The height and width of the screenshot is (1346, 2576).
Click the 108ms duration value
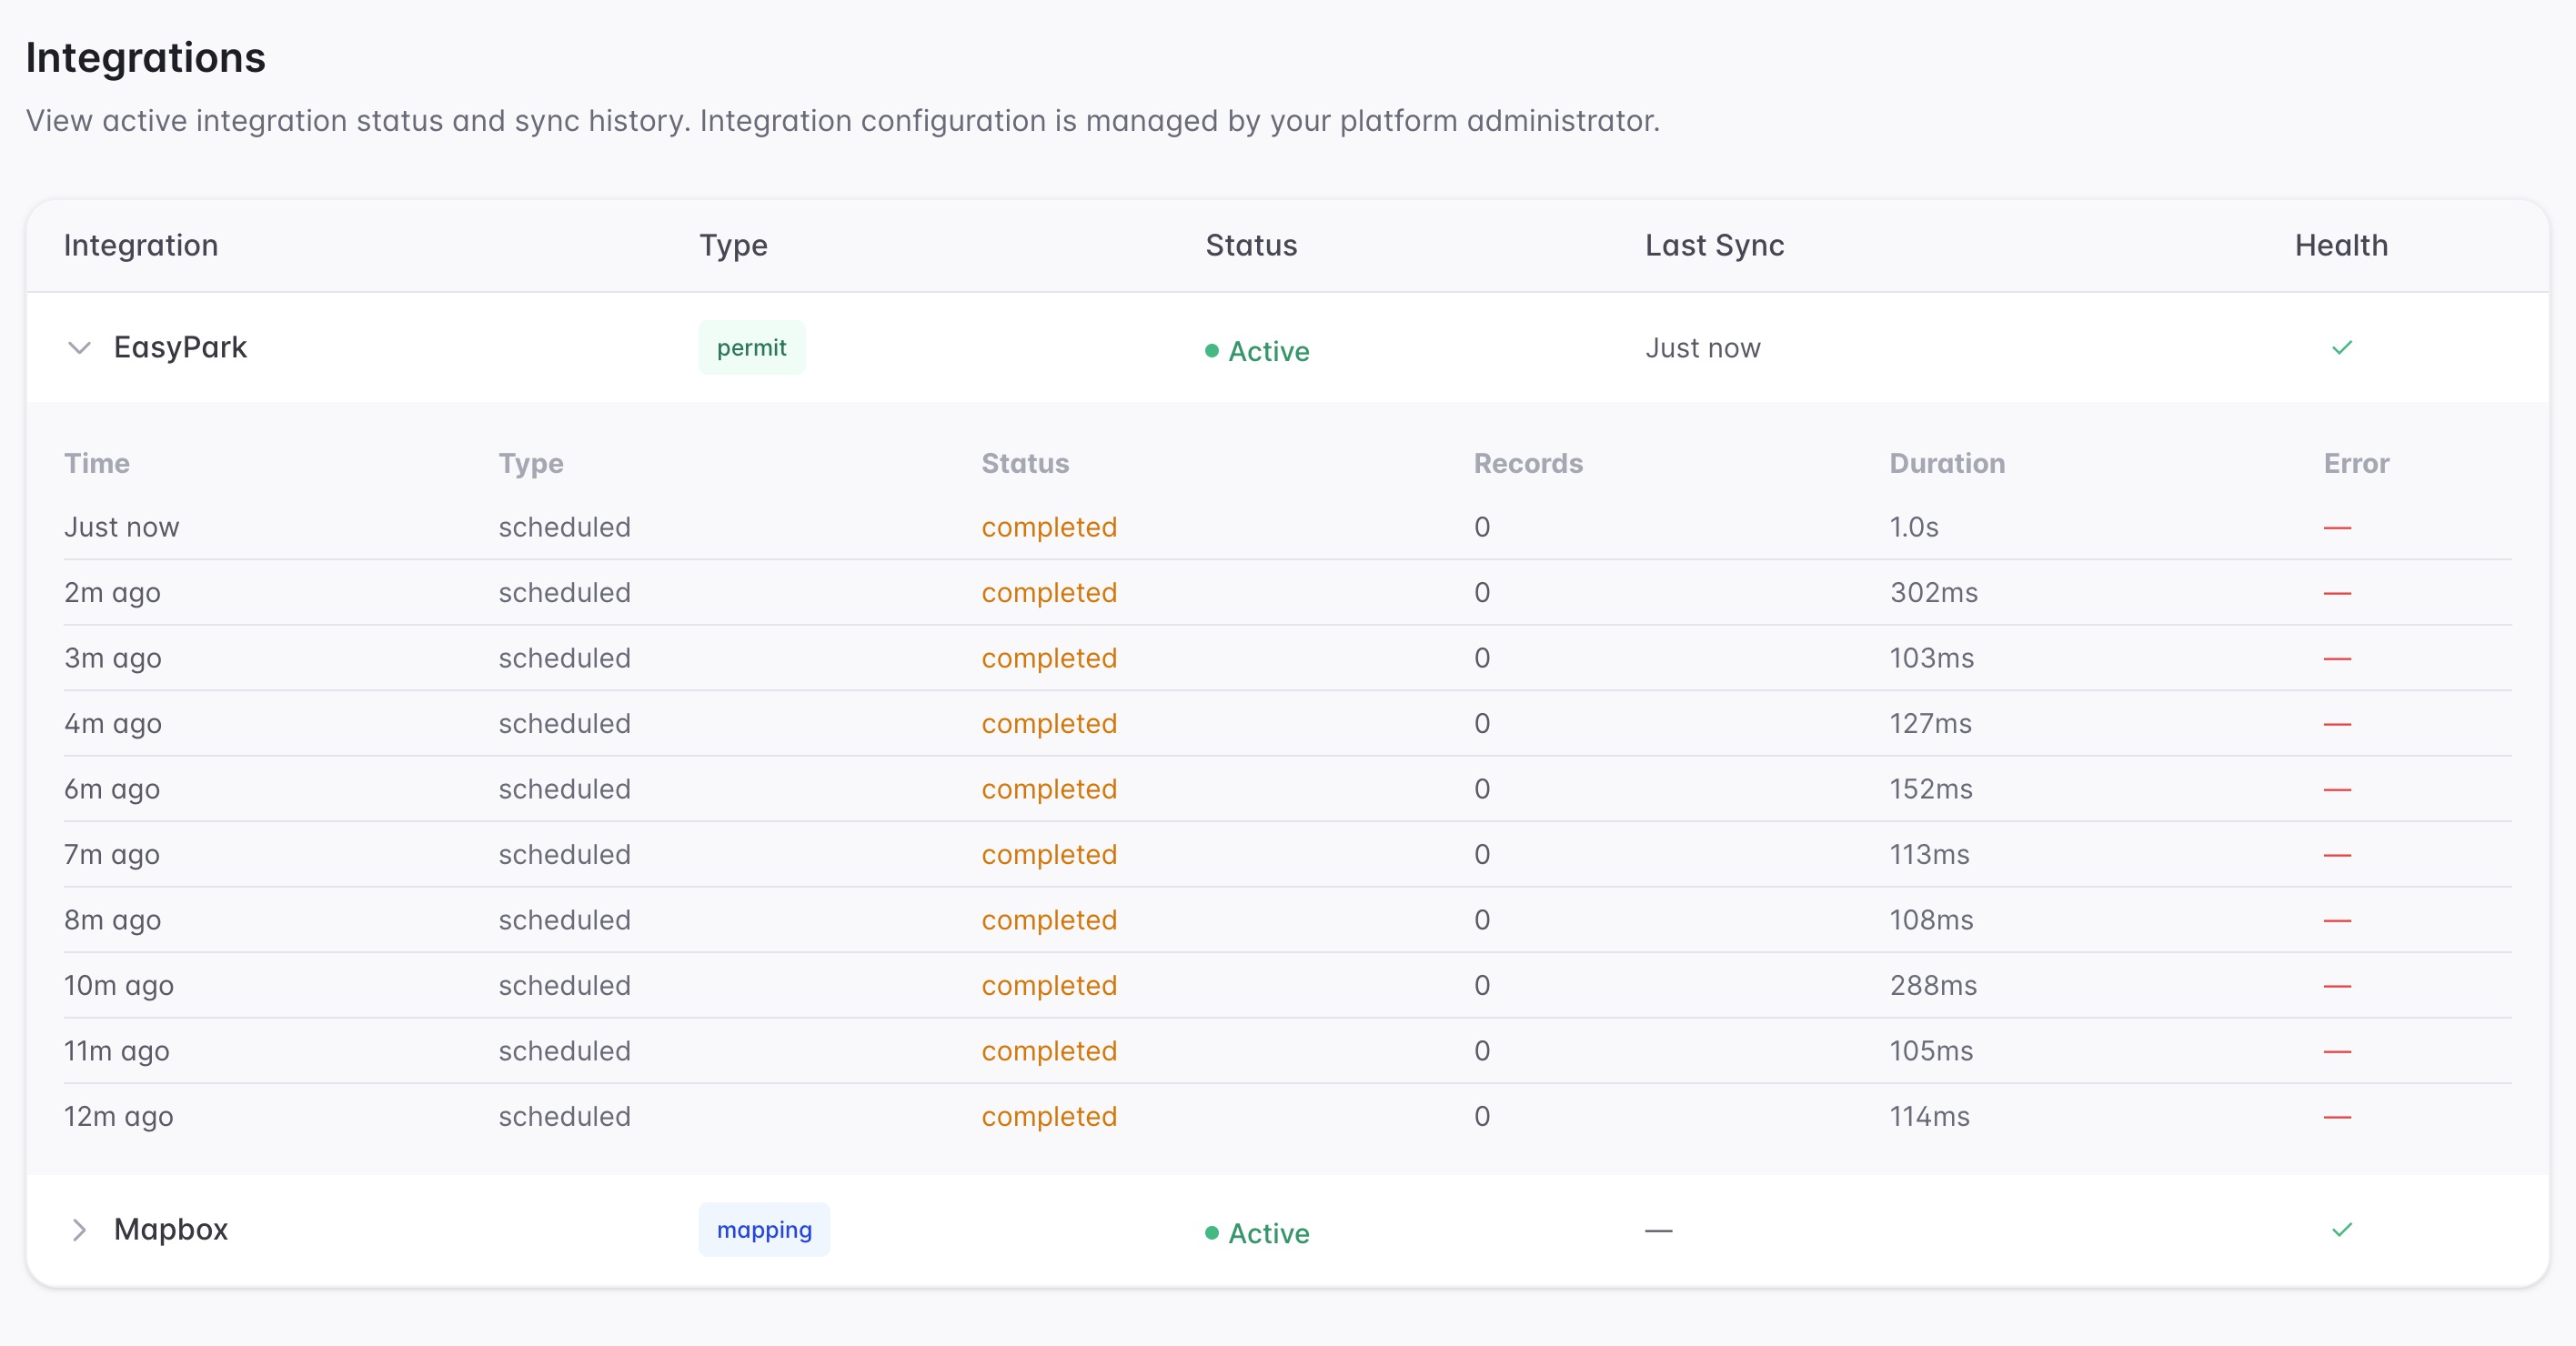[1932, 920]
